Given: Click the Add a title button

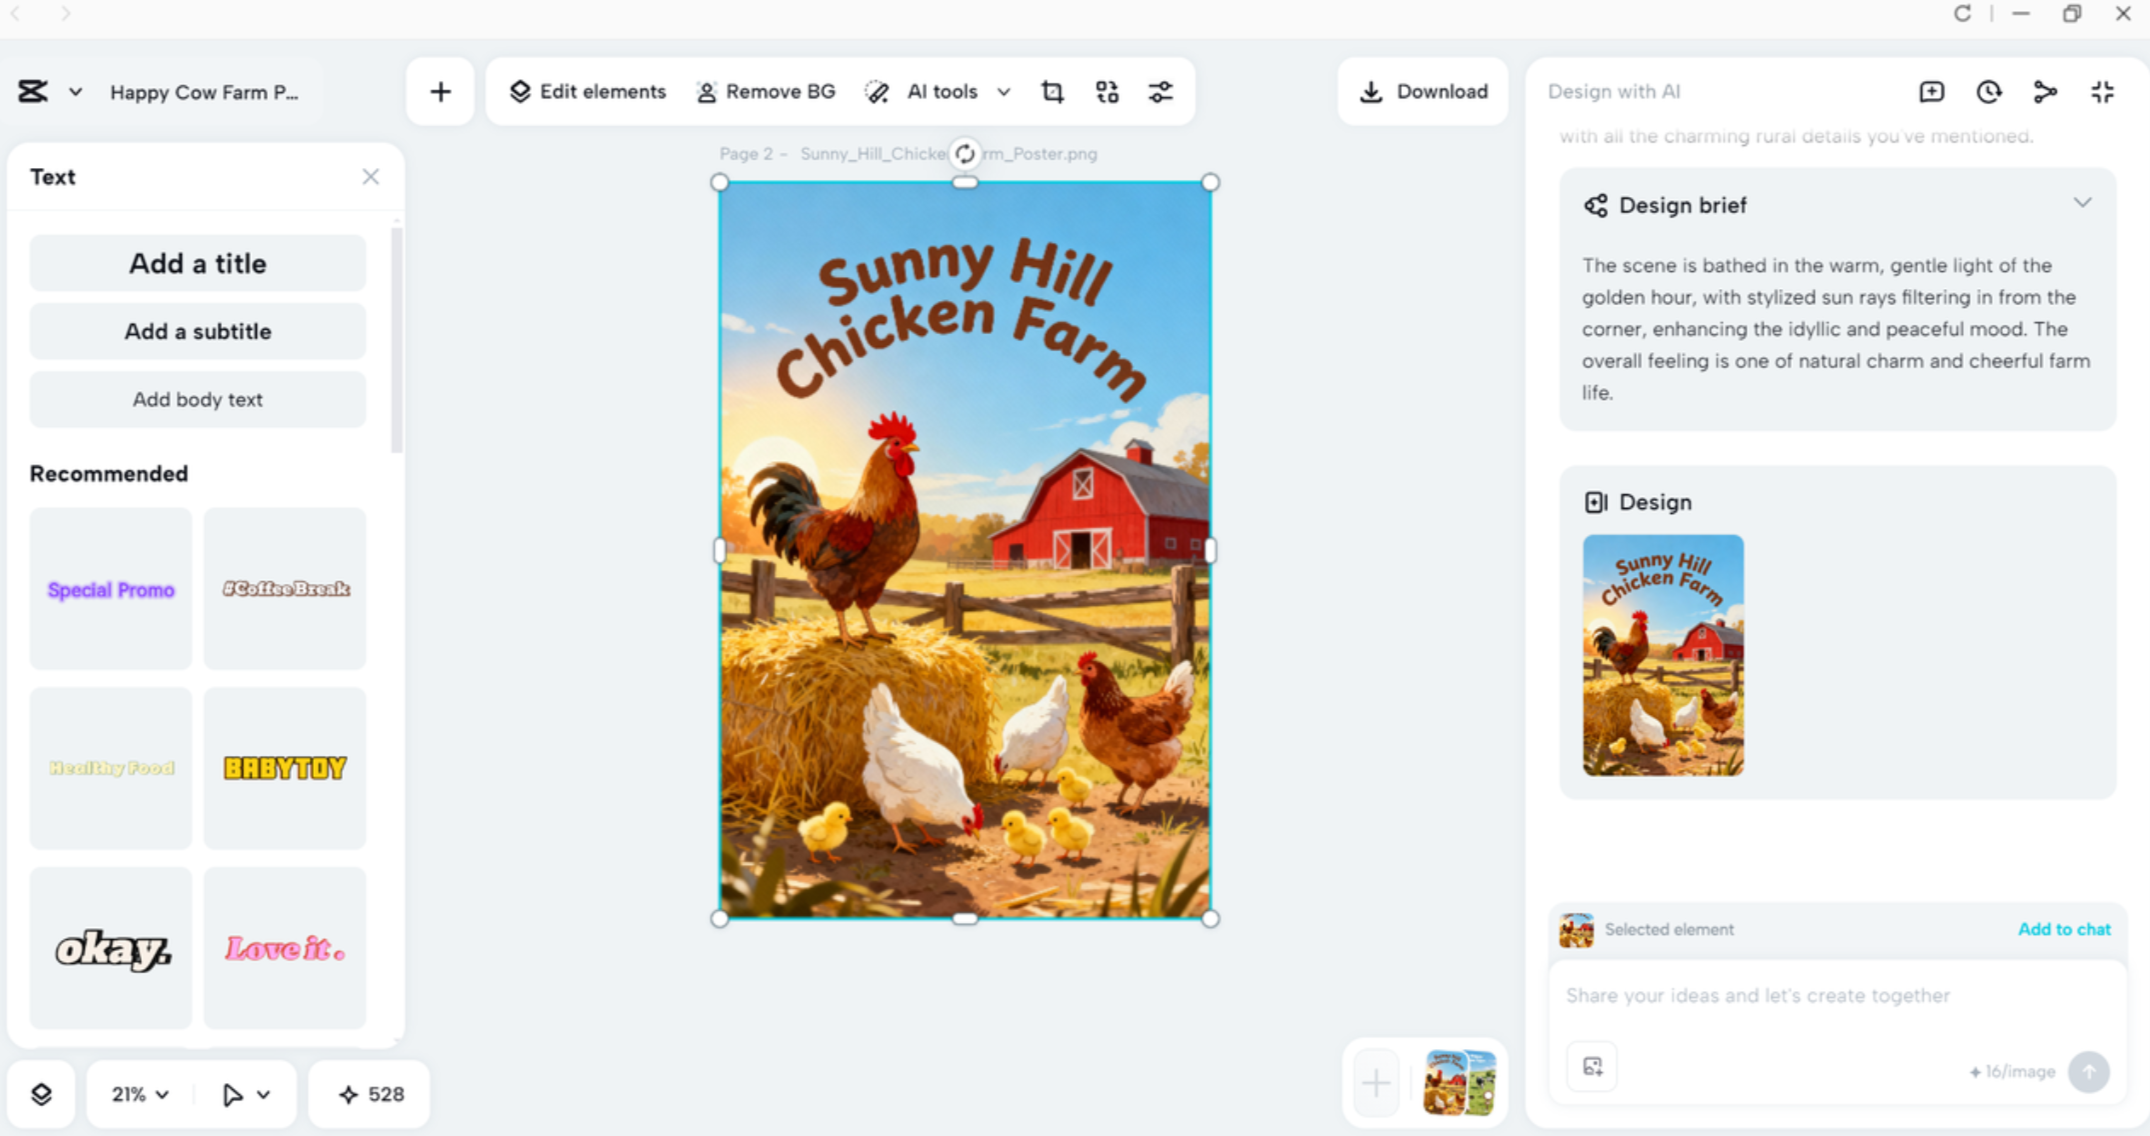Looking at the screenshot, I should (197, 263).
